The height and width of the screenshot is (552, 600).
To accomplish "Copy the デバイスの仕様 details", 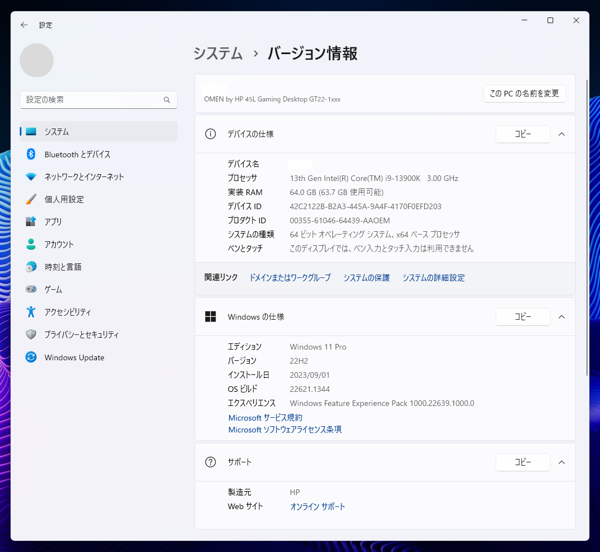I will click(523, 134).
